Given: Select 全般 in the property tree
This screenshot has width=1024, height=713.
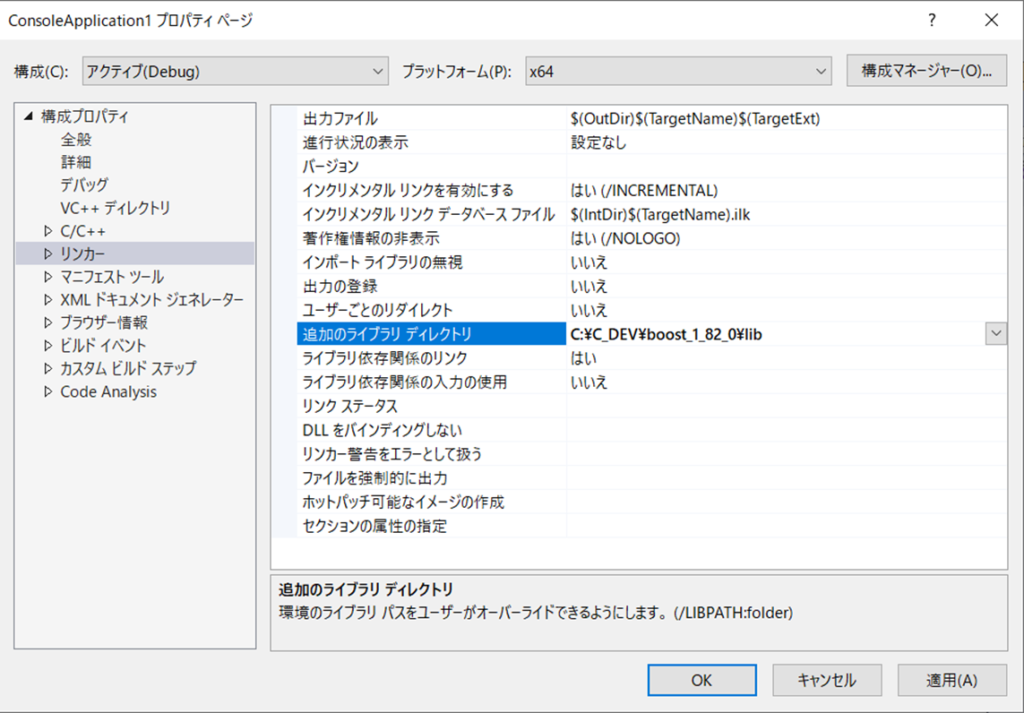Looking at the screenshot, I should click(76, 139).
